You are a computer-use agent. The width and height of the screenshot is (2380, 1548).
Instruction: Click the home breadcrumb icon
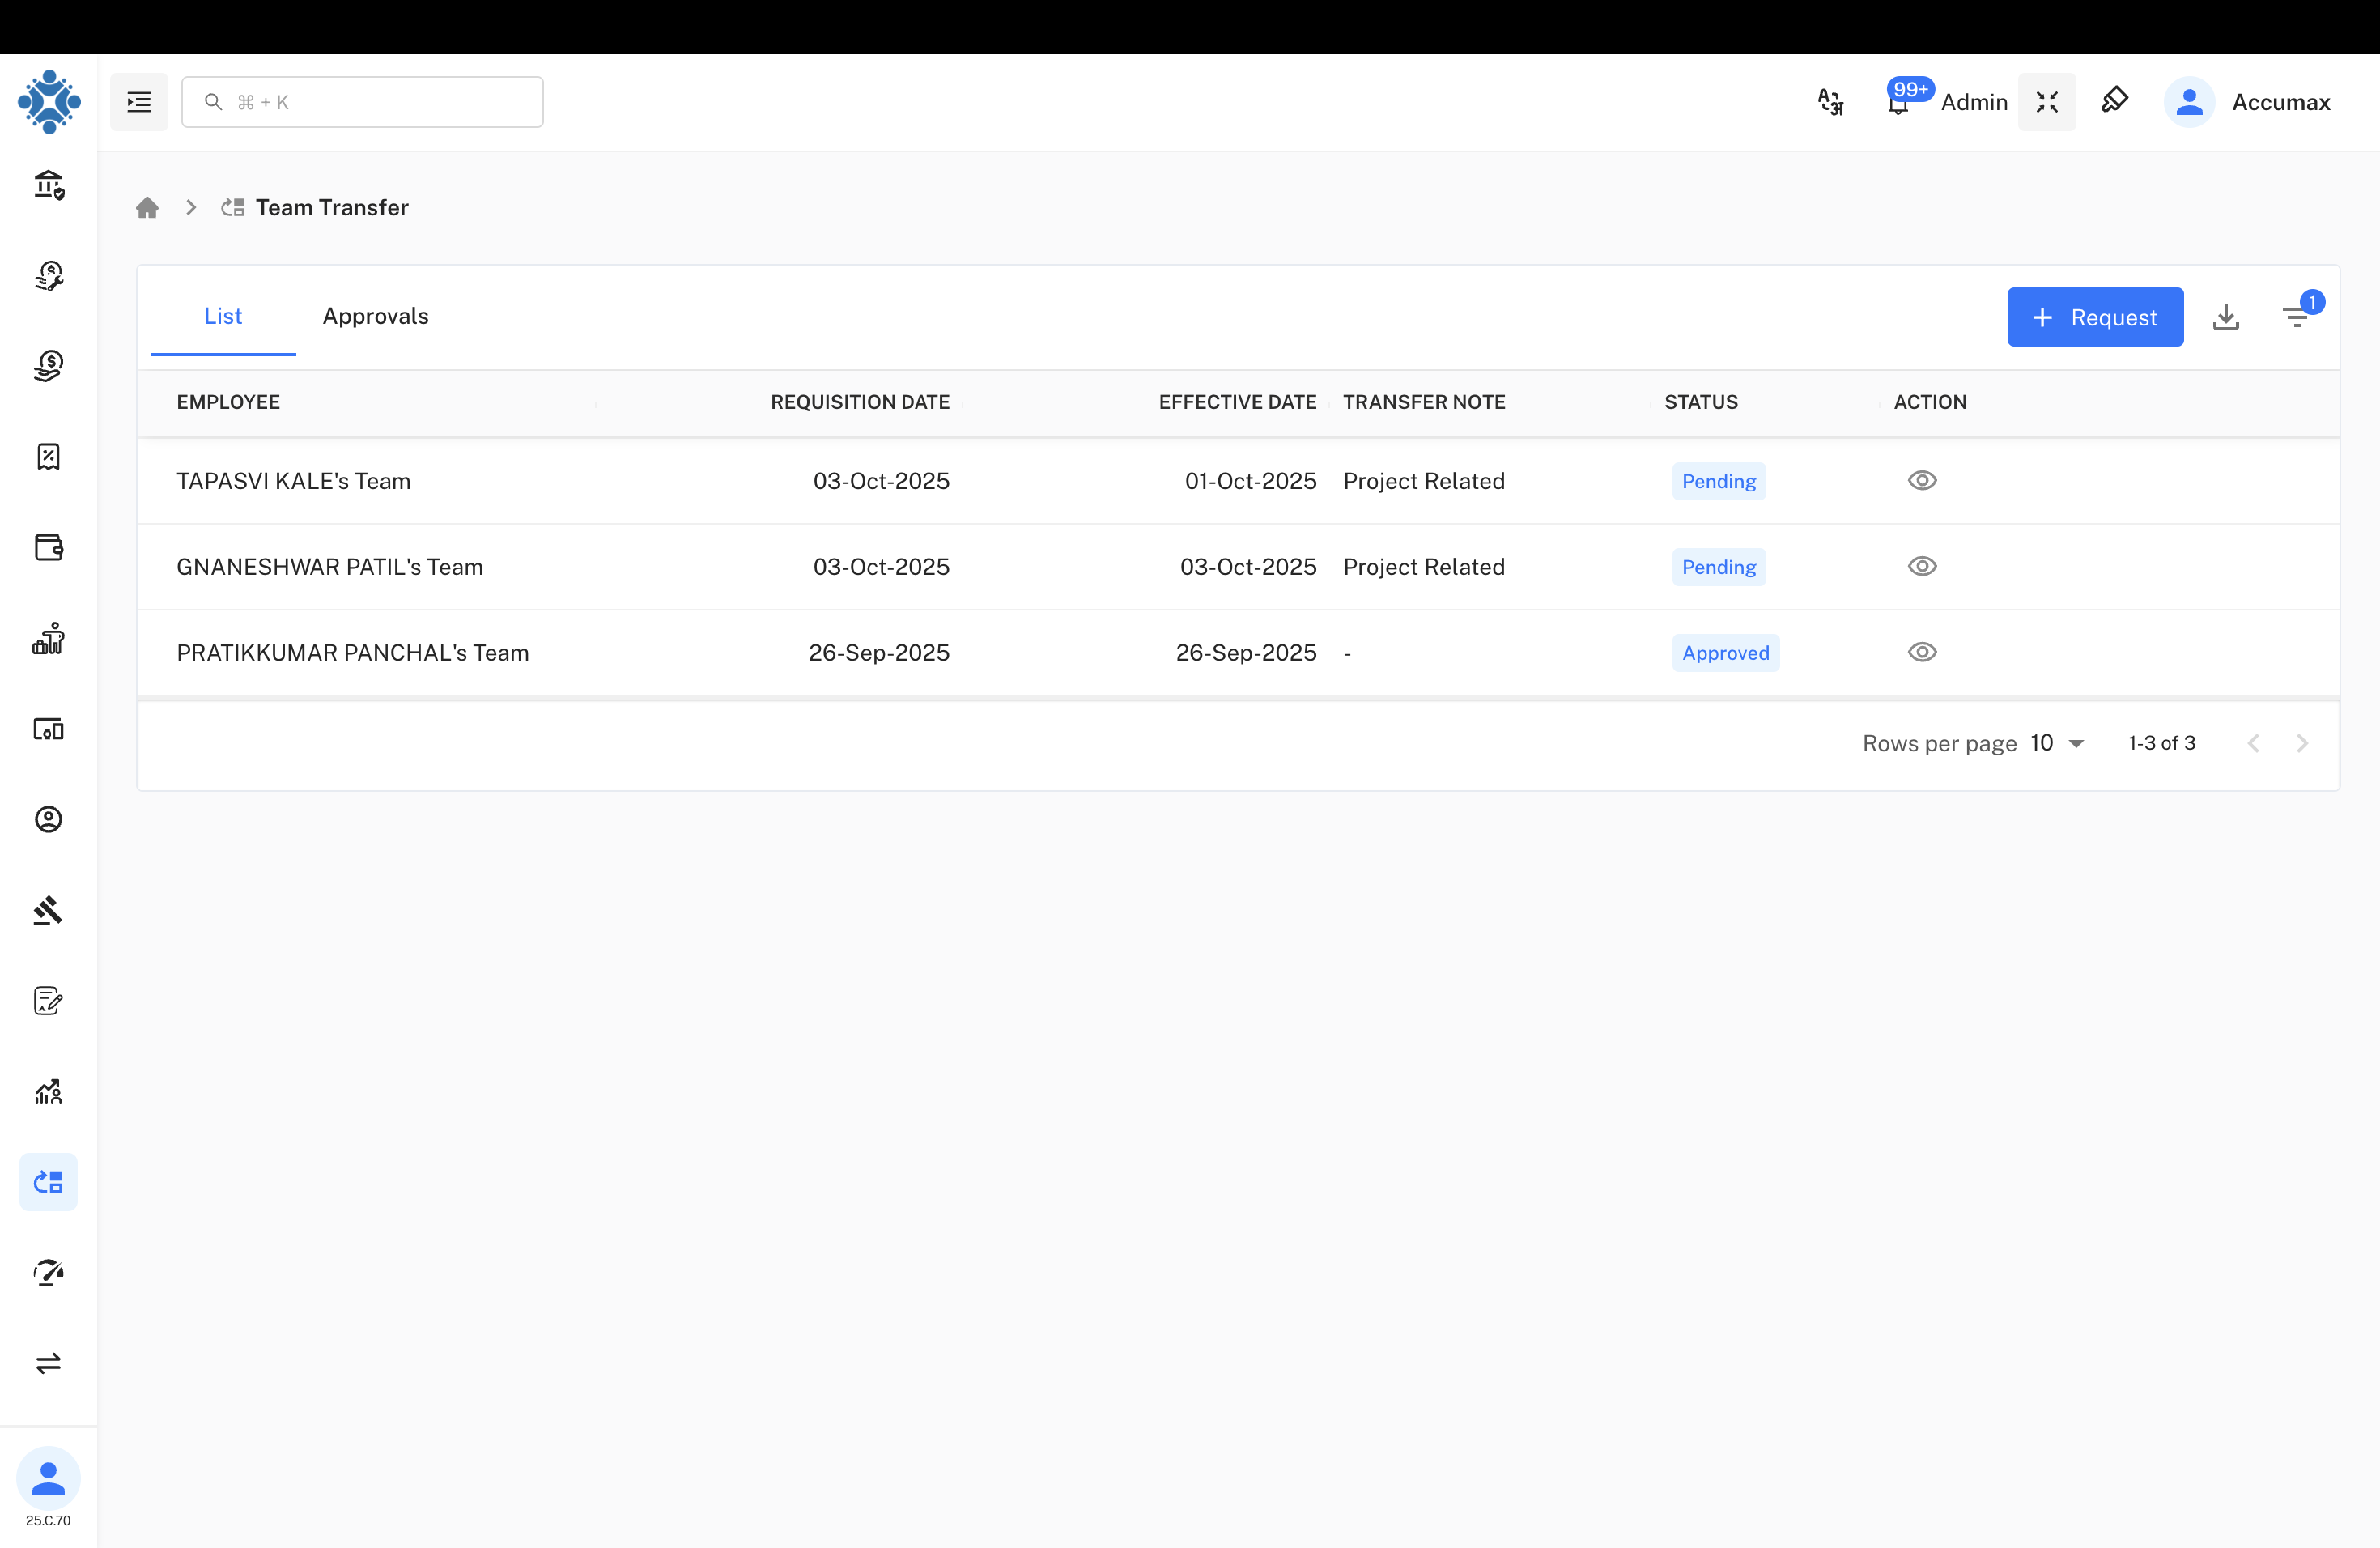tap(147, 207)
